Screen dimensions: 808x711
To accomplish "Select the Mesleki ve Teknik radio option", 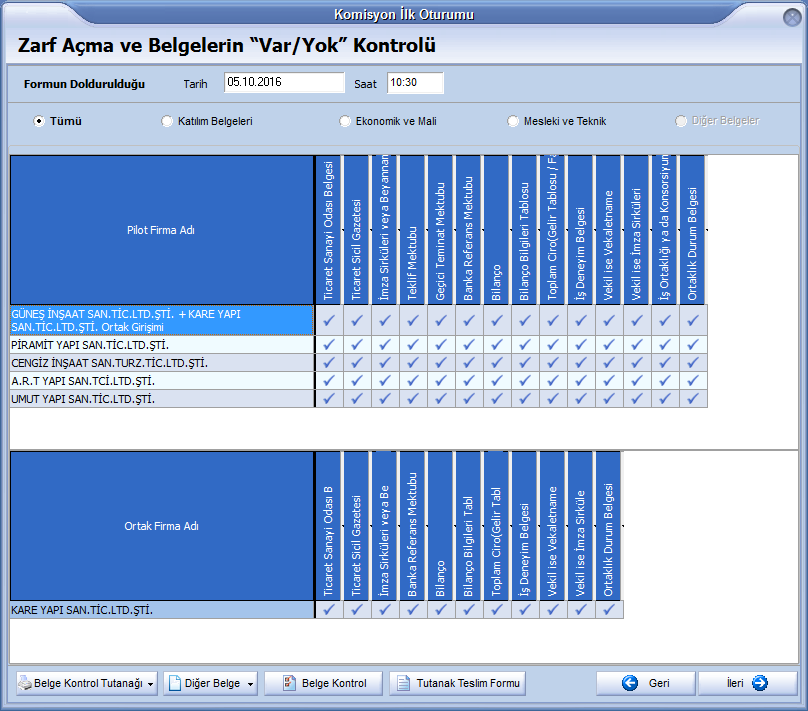I will coord(513,121).
